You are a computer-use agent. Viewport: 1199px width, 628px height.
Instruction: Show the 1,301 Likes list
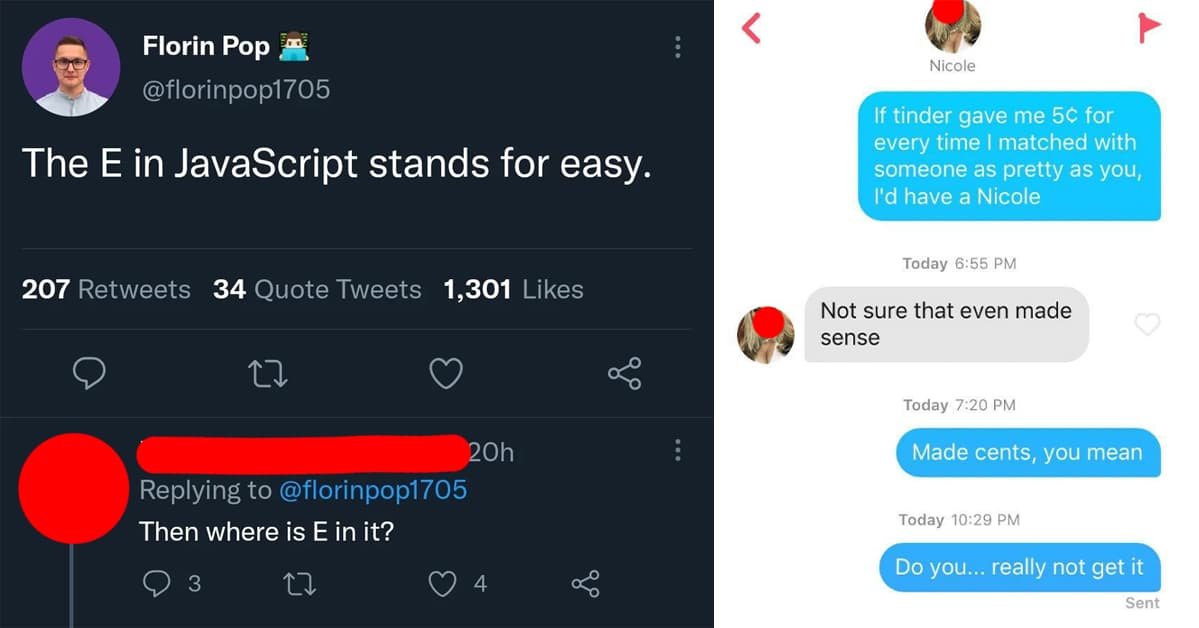tap(513, 289)
